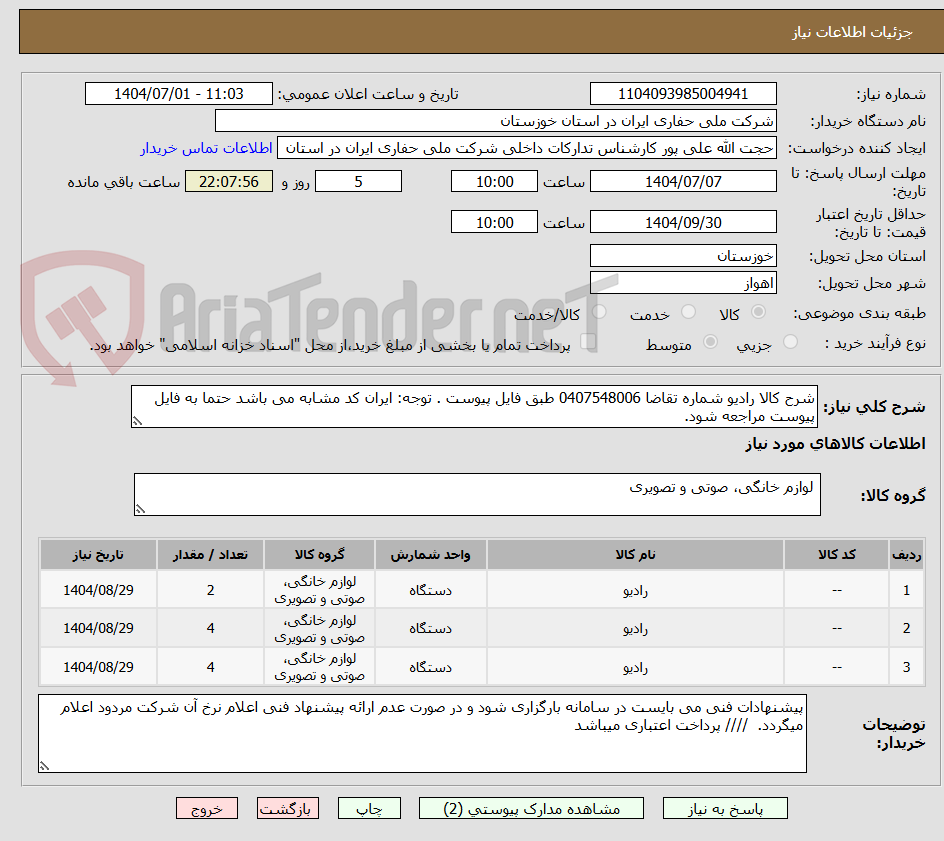Image resolution: width=944 pixels, height=841 pixels.
Task: Enable the اسناد خزانه اسلامی payment checkbox
Action: 588,341
